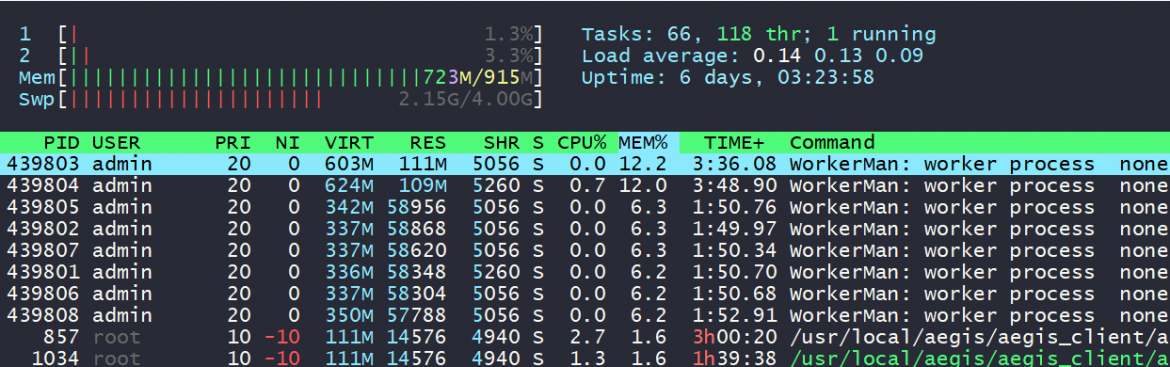This screenshot has width=1170, height=367.
Task: Sort processes by the MEM% column header
Action: [647, 142]
